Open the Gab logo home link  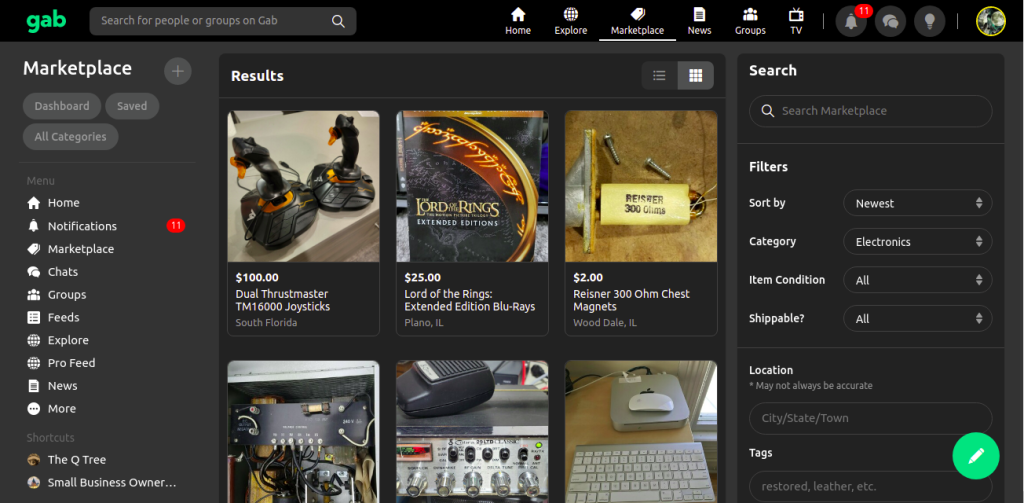[x=46, y=21]
